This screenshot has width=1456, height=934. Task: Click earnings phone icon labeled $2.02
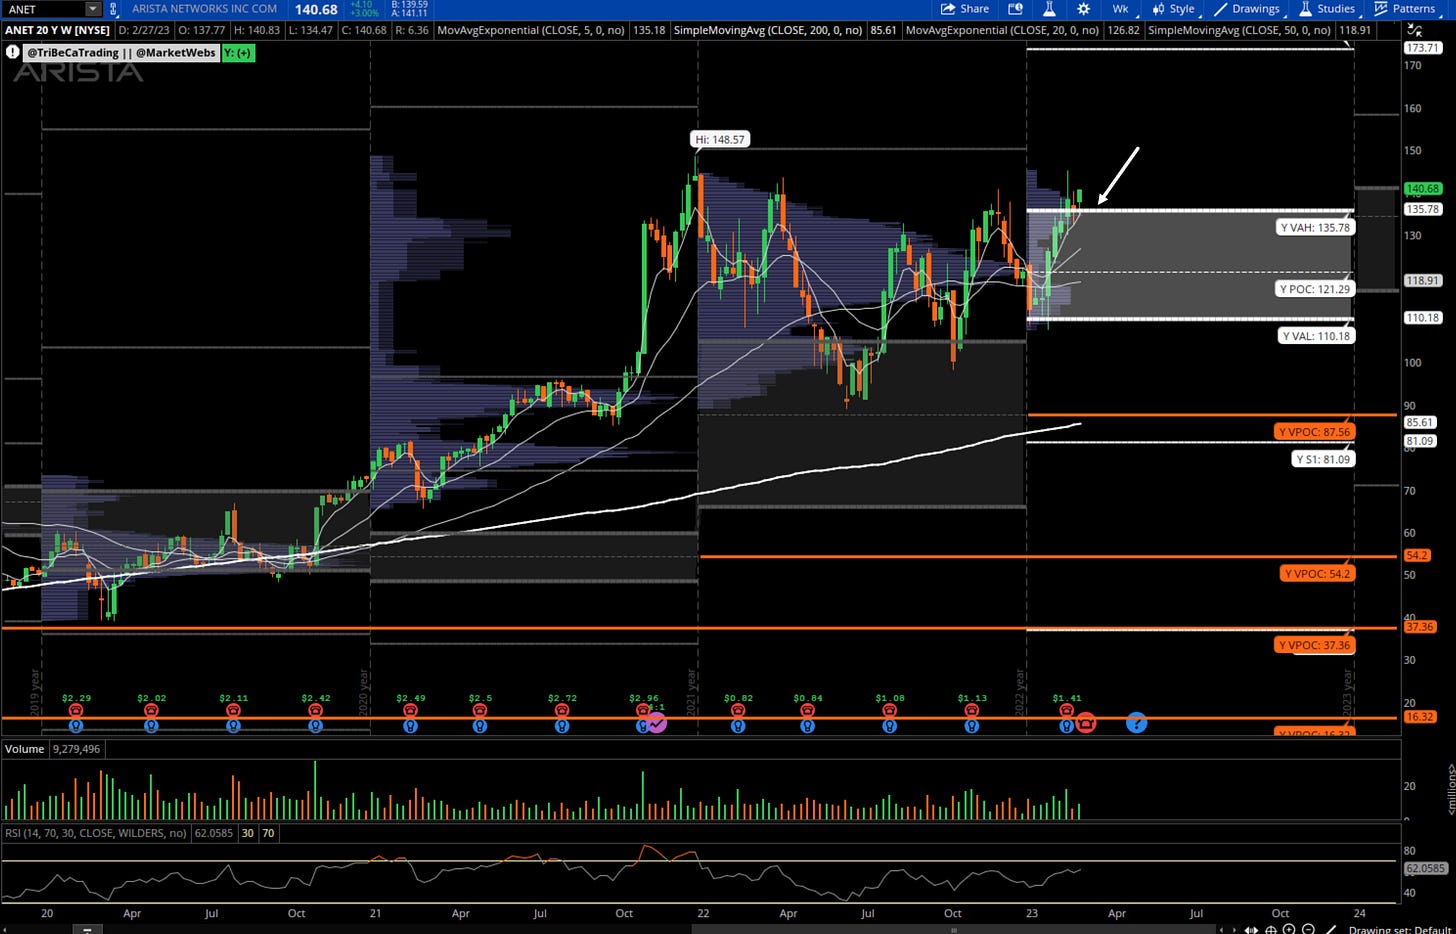coord(151,711)
